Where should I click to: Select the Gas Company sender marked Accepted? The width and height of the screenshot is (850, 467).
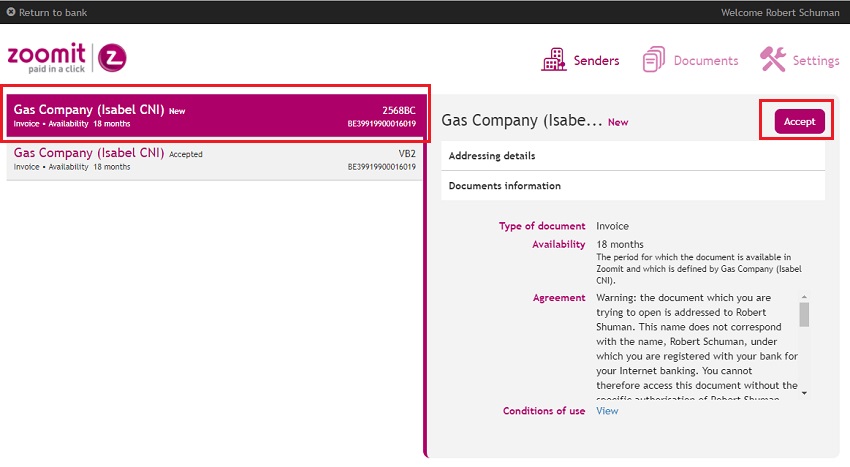pyautogui.click(x=215, y=159)
